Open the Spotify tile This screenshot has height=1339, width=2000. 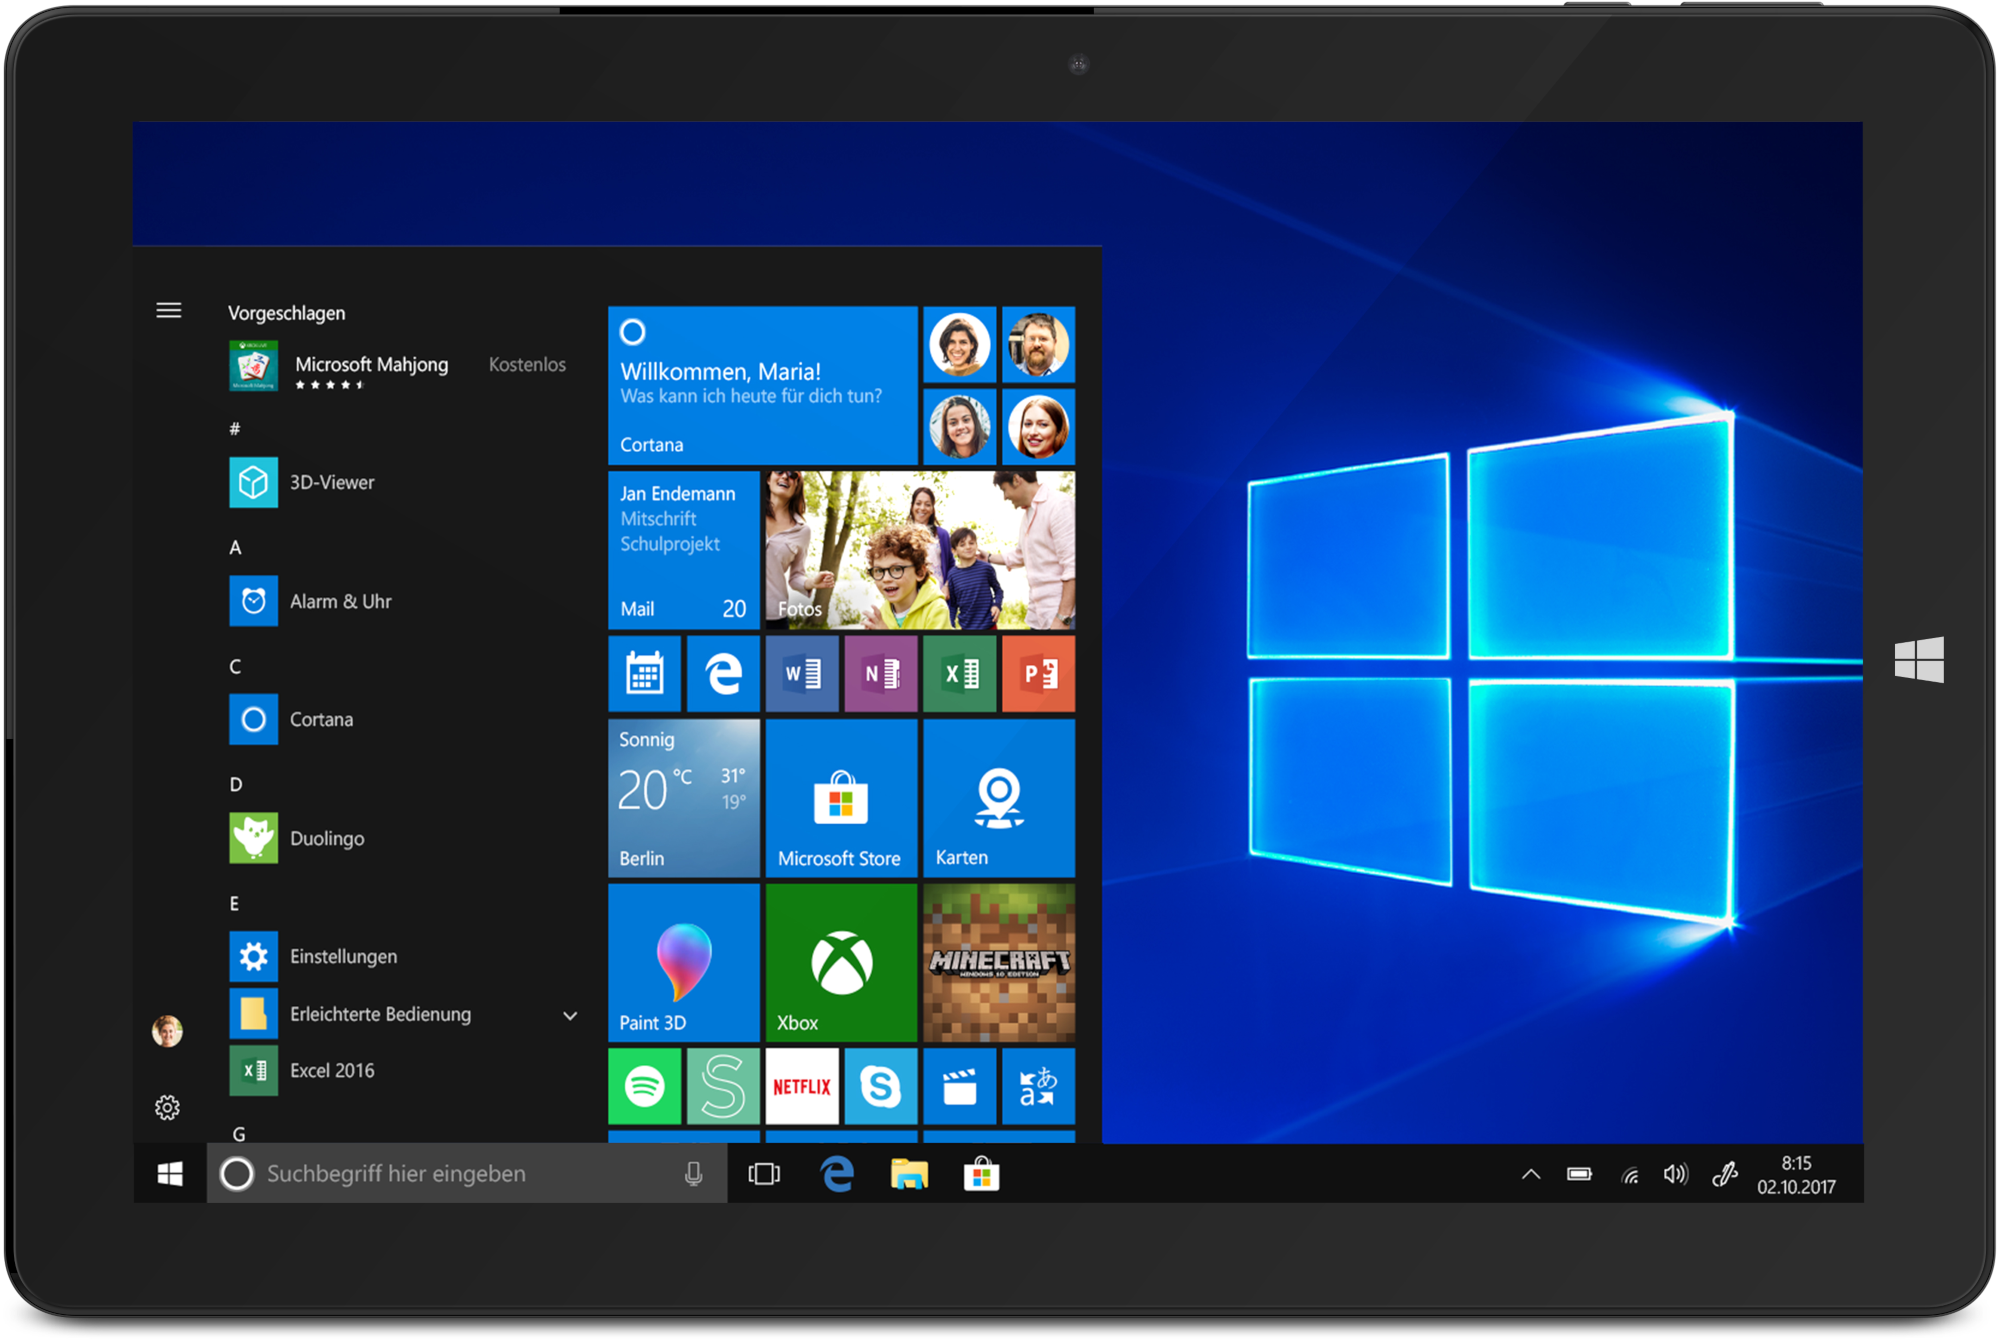[644, 1086]
